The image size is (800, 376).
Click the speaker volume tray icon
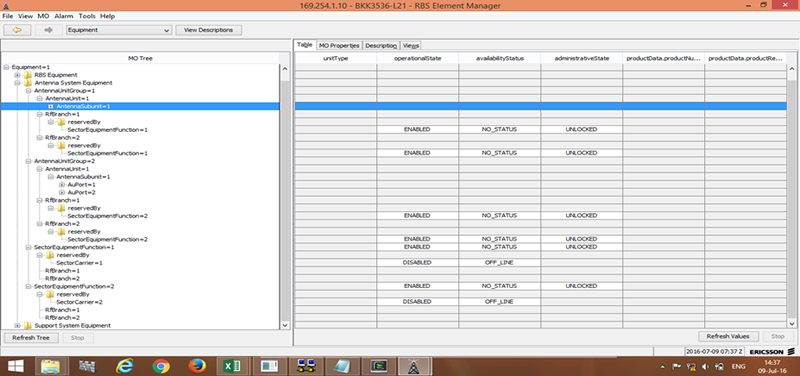click(x=706, y=366)
